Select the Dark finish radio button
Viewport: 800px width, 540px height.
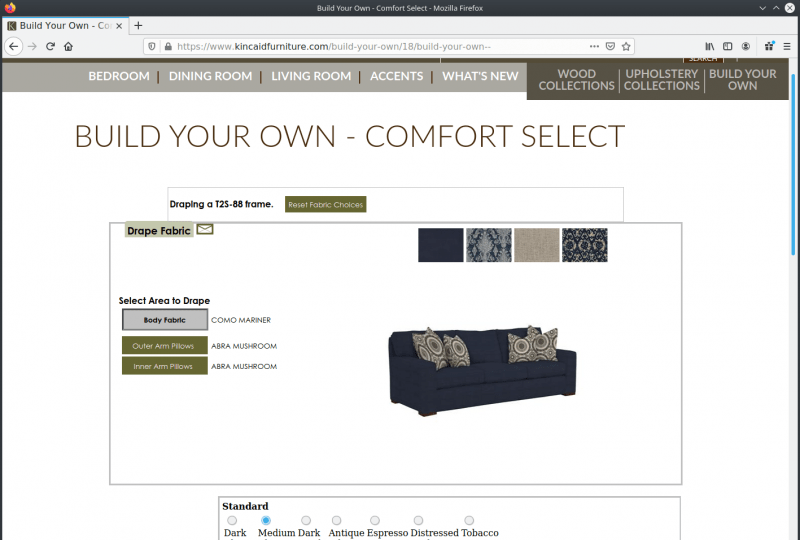click(232, 520)
